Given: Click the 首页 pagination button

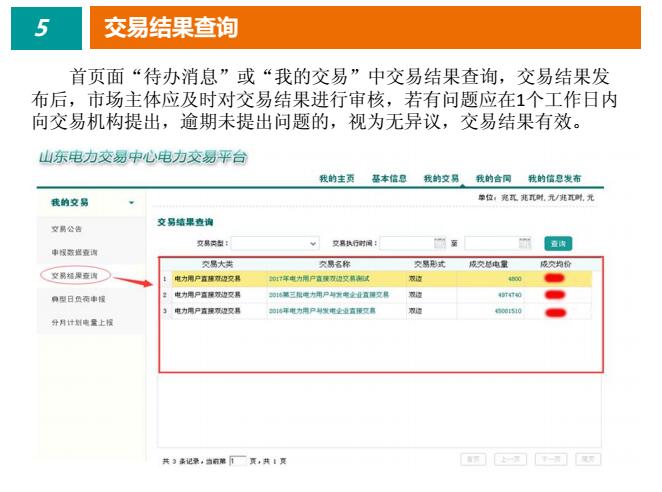Looking at the screenshot, I should point(473,459).
